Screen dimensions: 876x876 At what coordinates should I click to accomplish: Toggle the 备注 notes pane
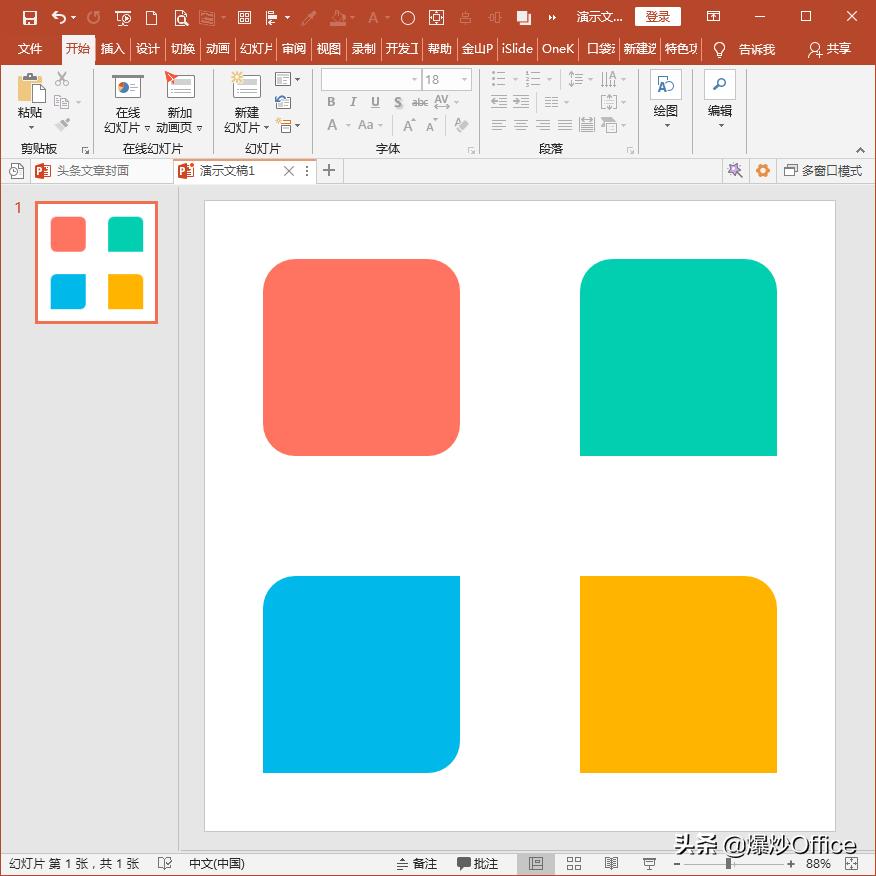[417, 864]
